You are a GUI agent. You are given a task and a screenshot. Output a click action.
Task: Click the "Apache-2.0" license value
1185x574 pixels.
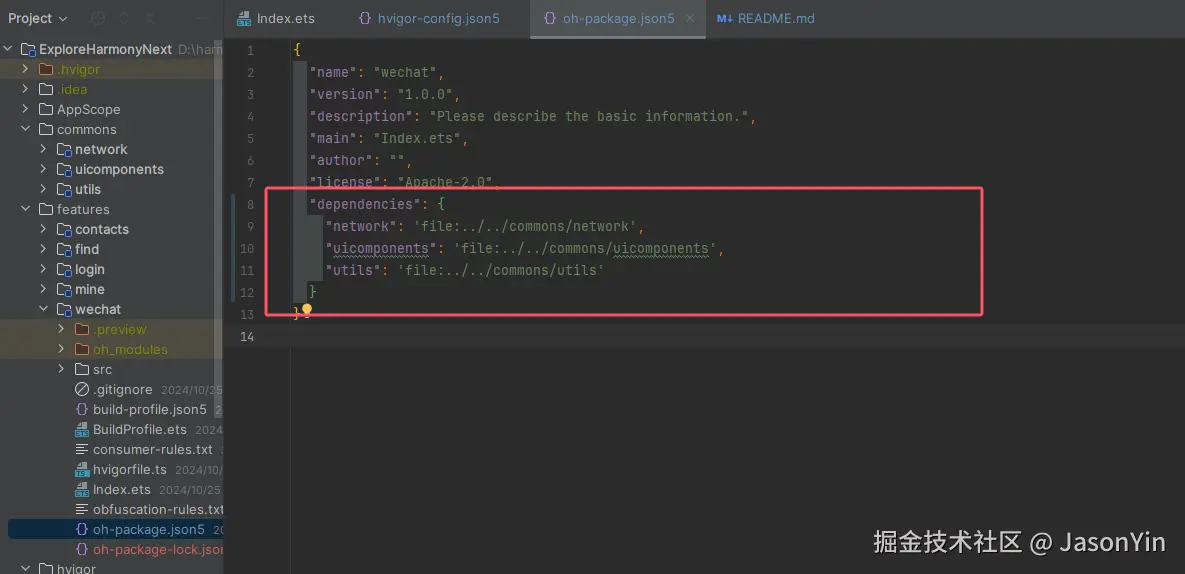(444, 182)
